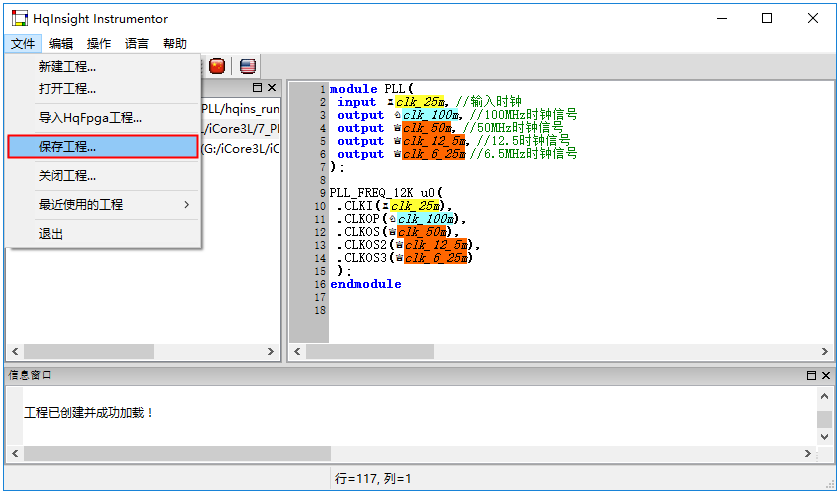Click 退出 to exit the application
Screen dimensions: 840x494
[x=51, y=234]
